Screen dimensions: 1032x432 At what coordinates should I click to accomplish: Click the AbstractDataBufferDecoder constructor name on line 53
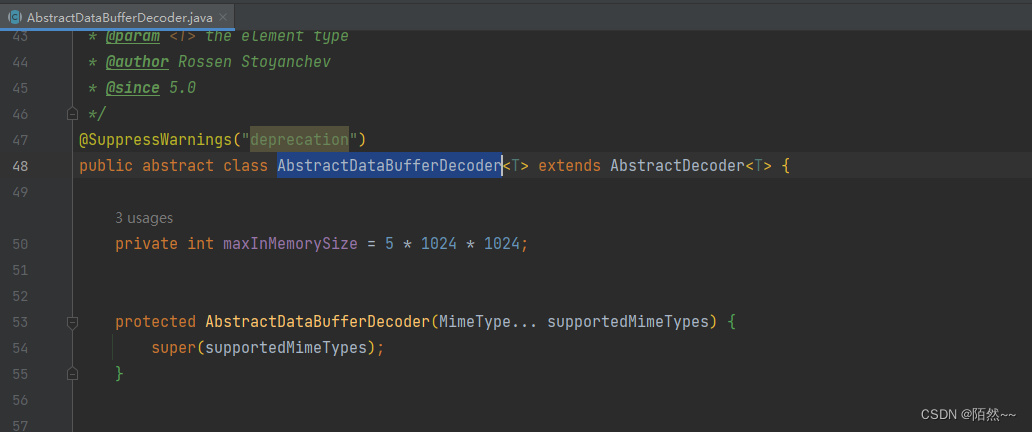pyautogui.click(x=317, y=321)
